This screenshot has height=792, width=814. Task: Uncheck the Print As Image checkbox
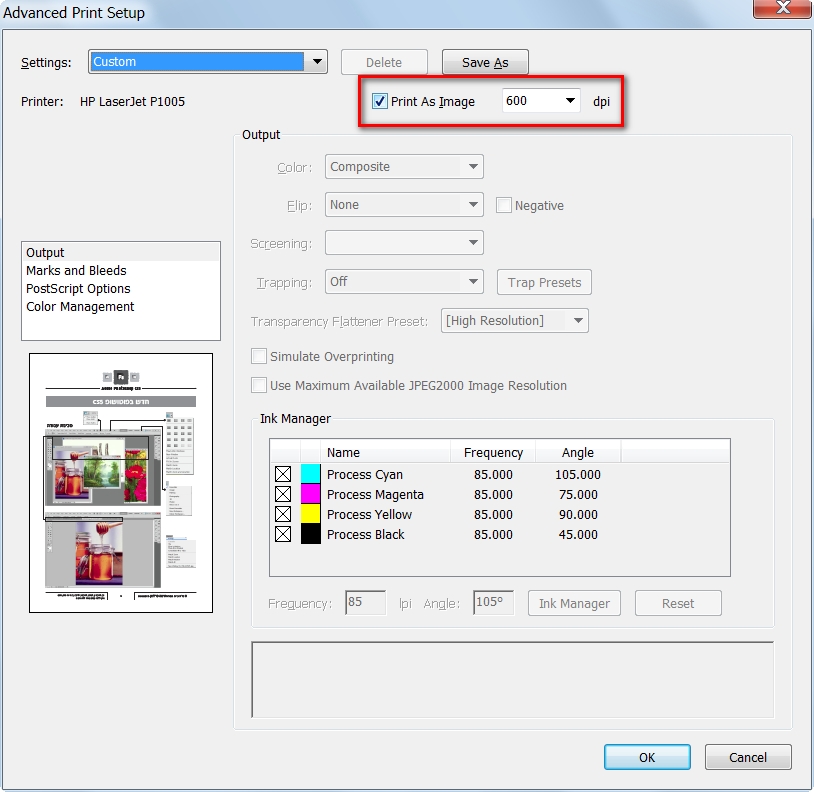click(x=379, y=101)
